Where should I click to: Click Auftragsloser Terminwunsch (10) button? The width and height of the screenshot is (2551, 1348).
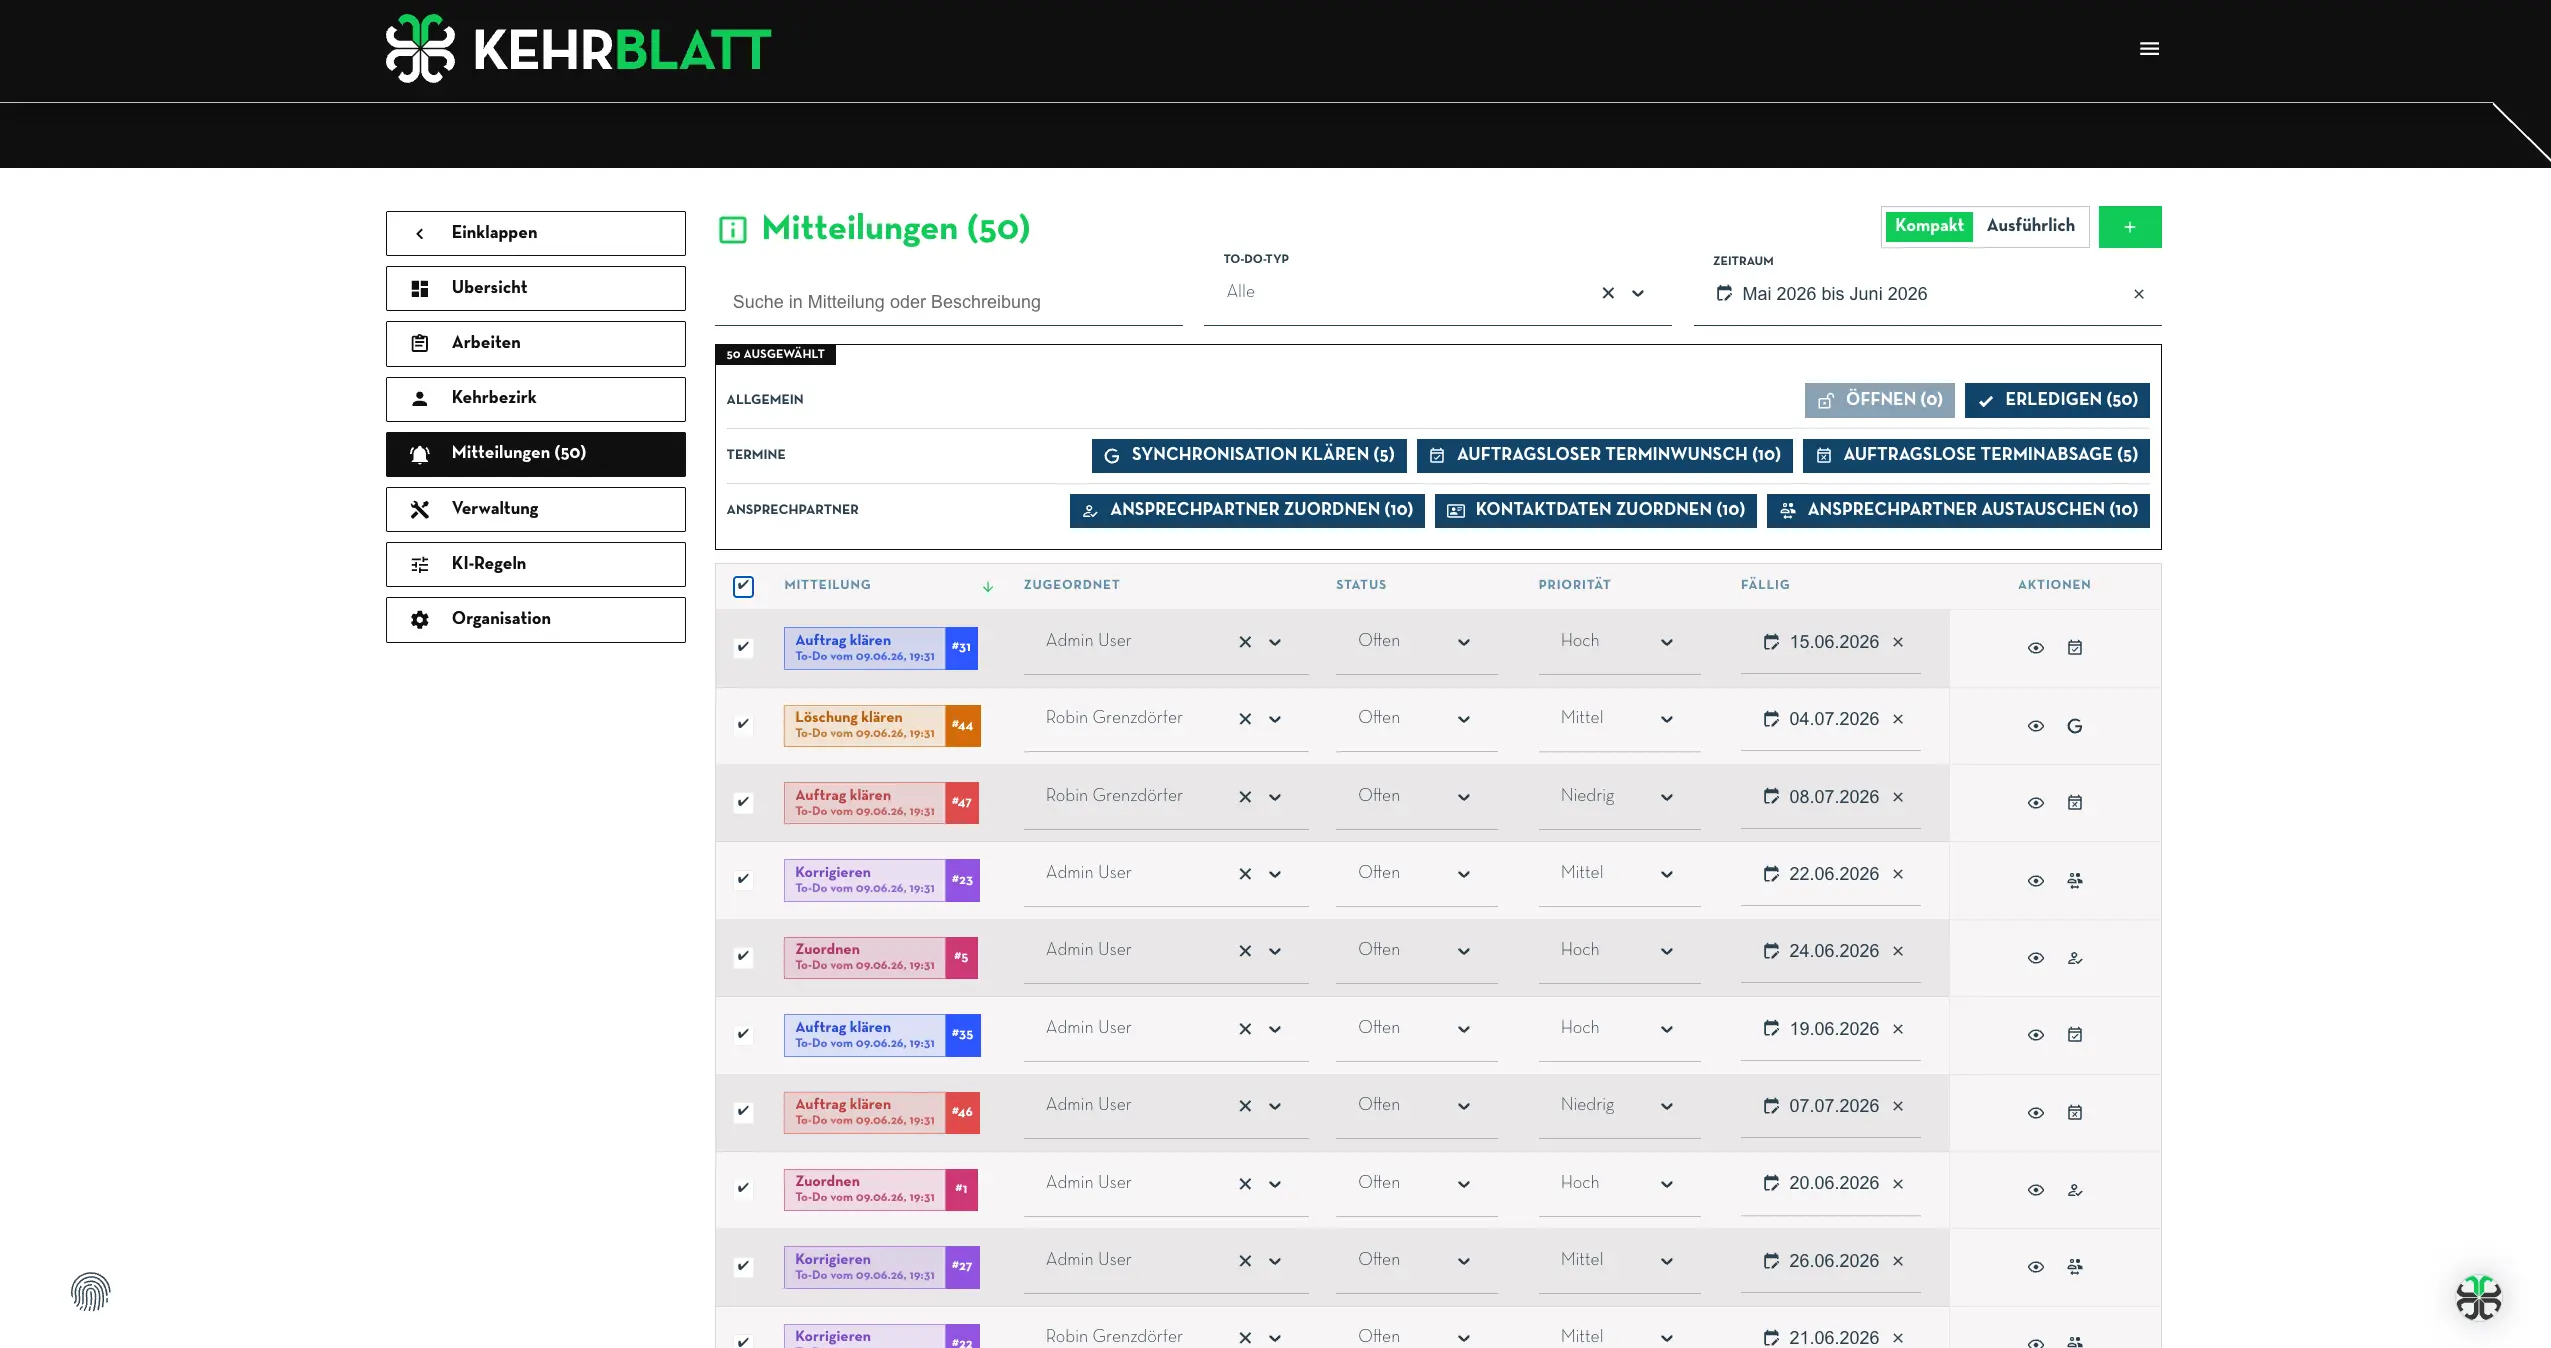point(1604,455)
